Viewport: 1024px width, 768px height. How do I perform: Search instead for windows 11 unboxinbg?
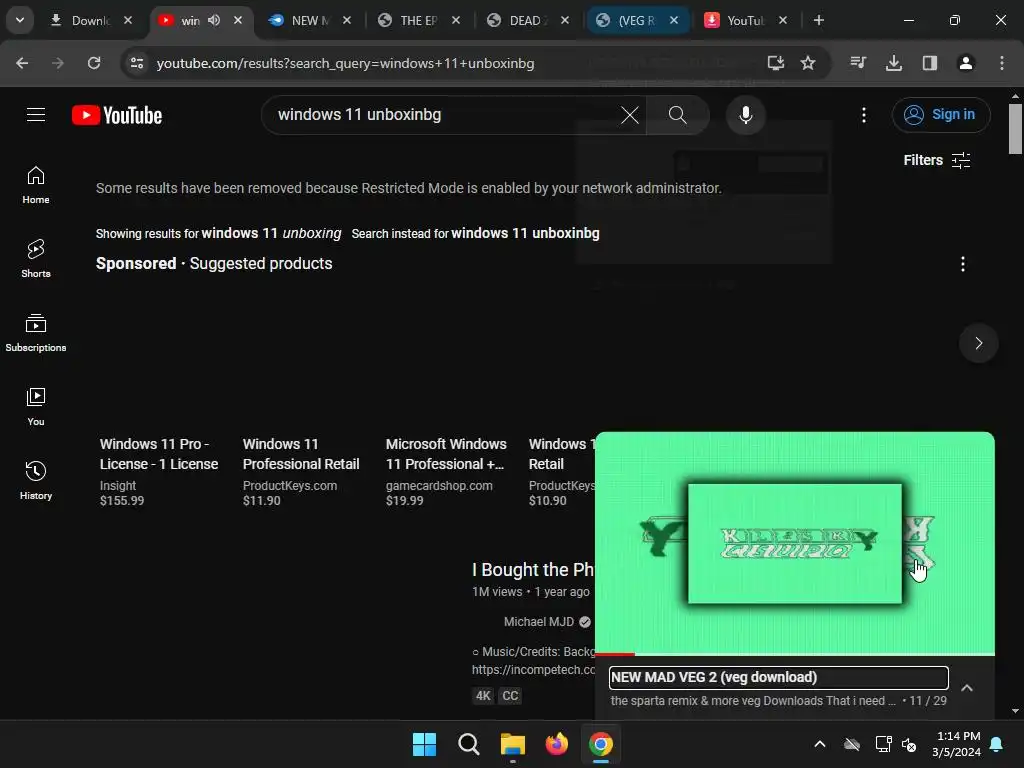click(525, 233)
